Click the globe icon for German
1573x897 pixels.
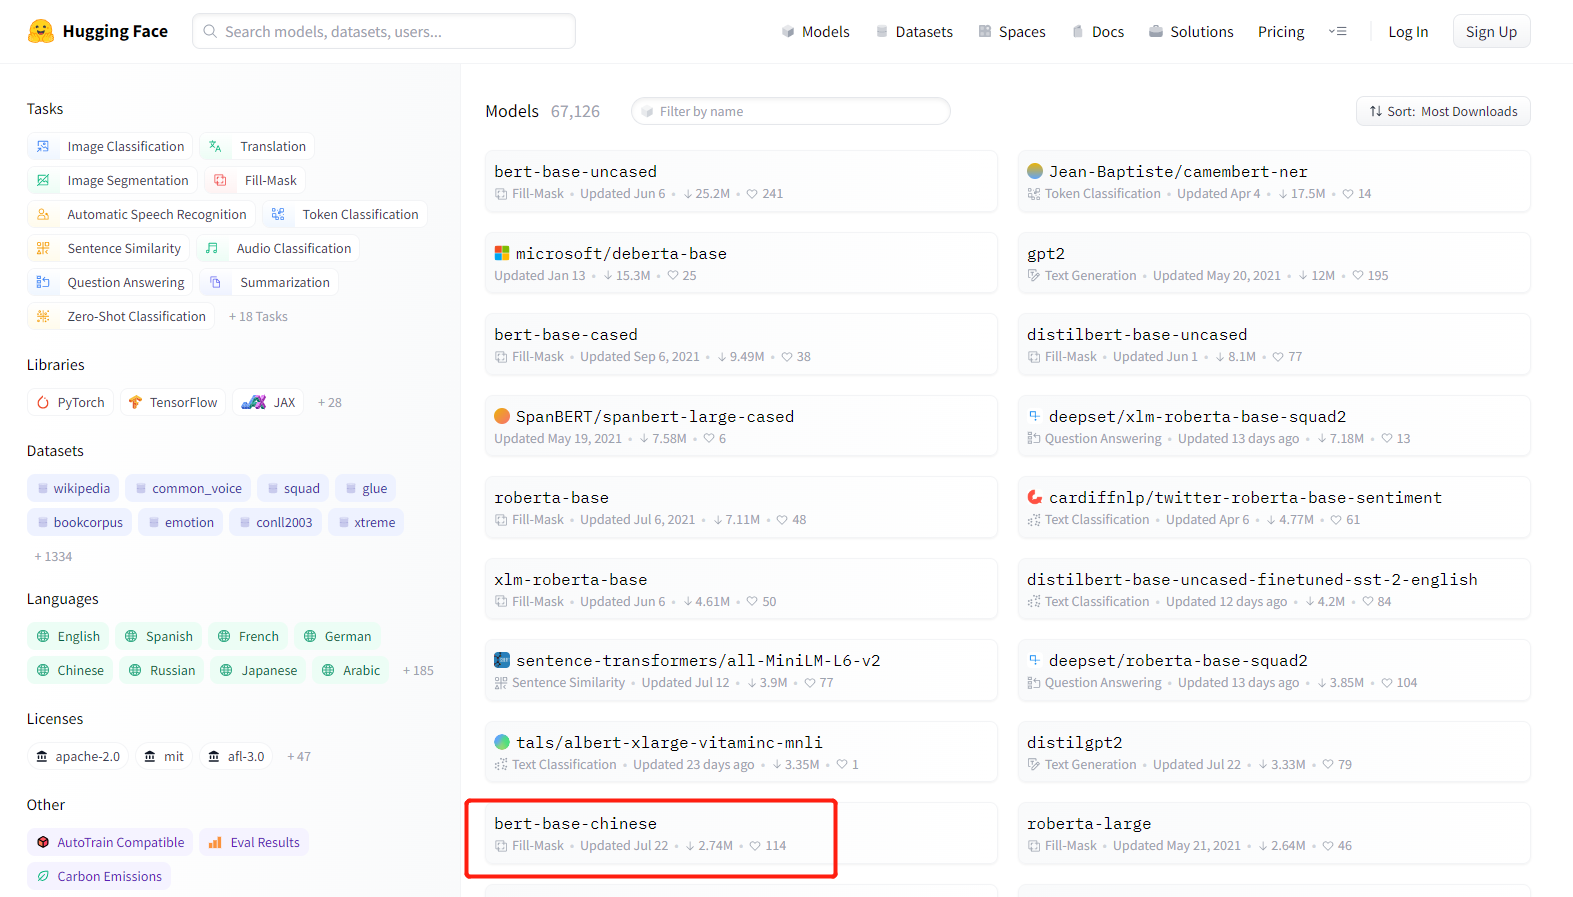(x=310, y=637)
